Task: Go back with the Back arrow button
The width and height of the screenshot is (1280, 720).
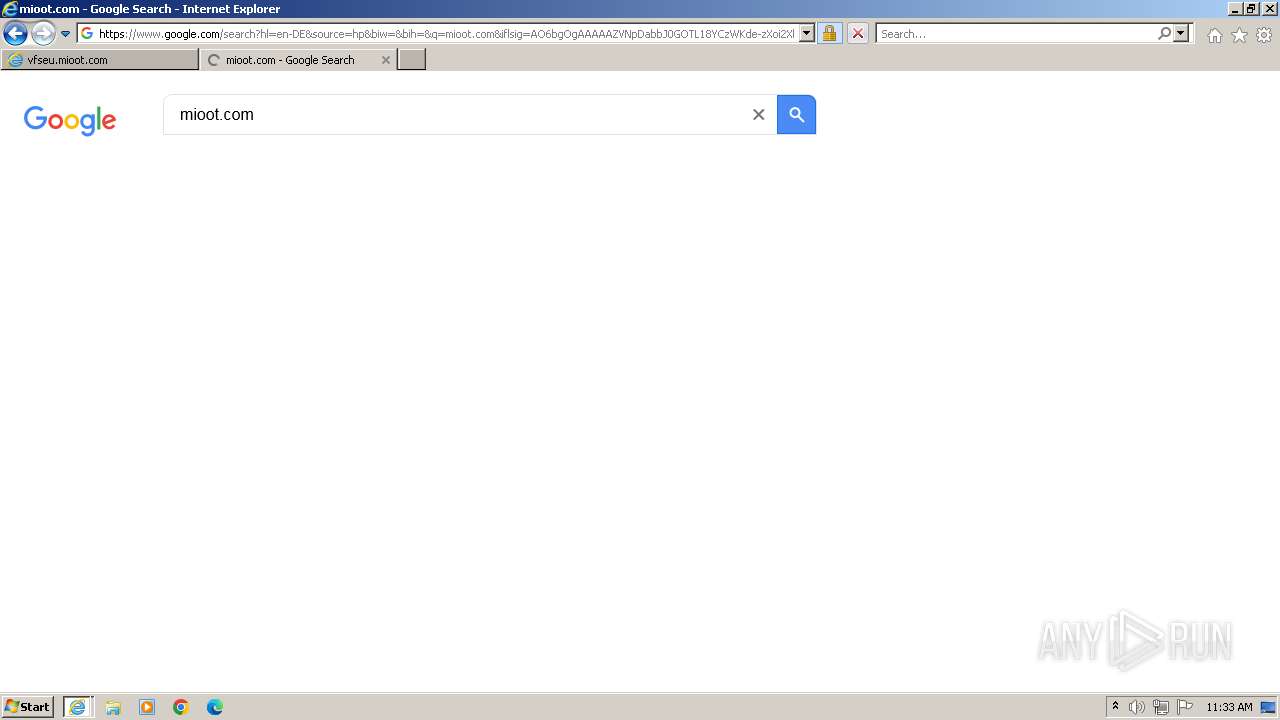Action: (15, 34)
